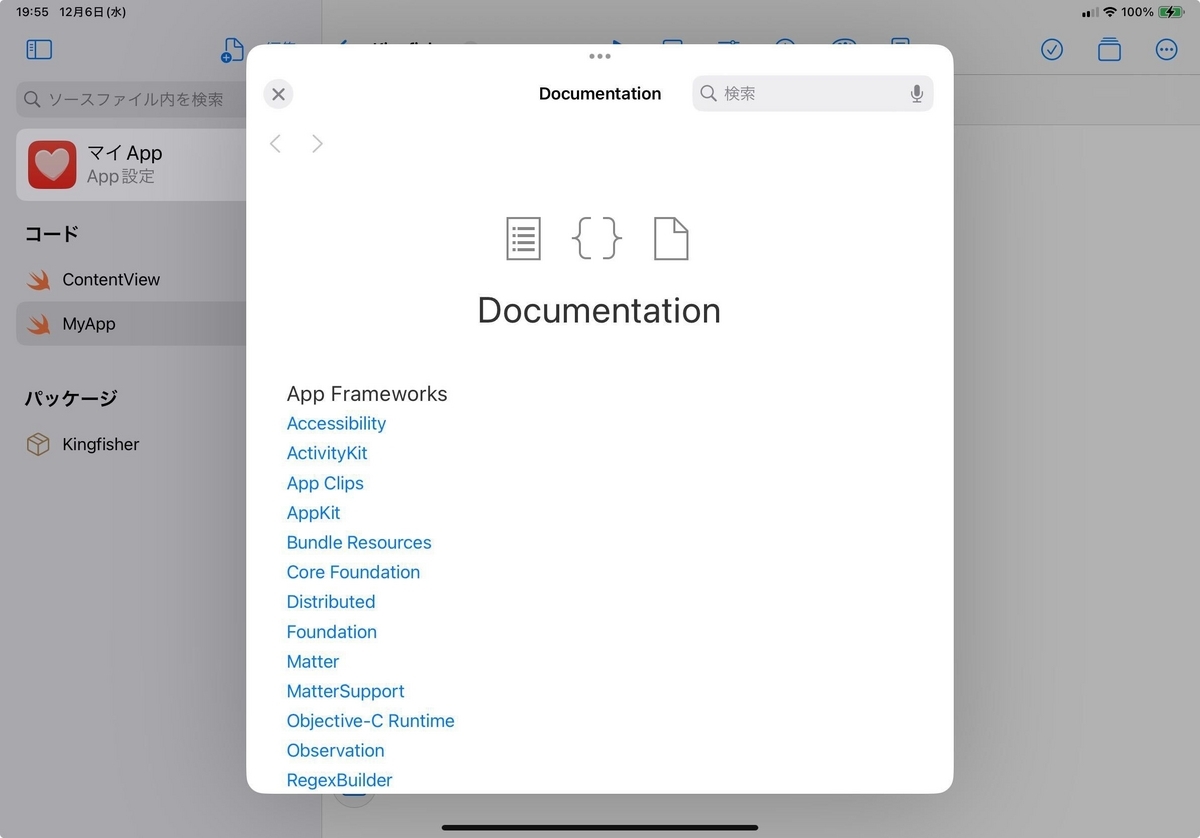Open the Matter link

coord(313,661)
